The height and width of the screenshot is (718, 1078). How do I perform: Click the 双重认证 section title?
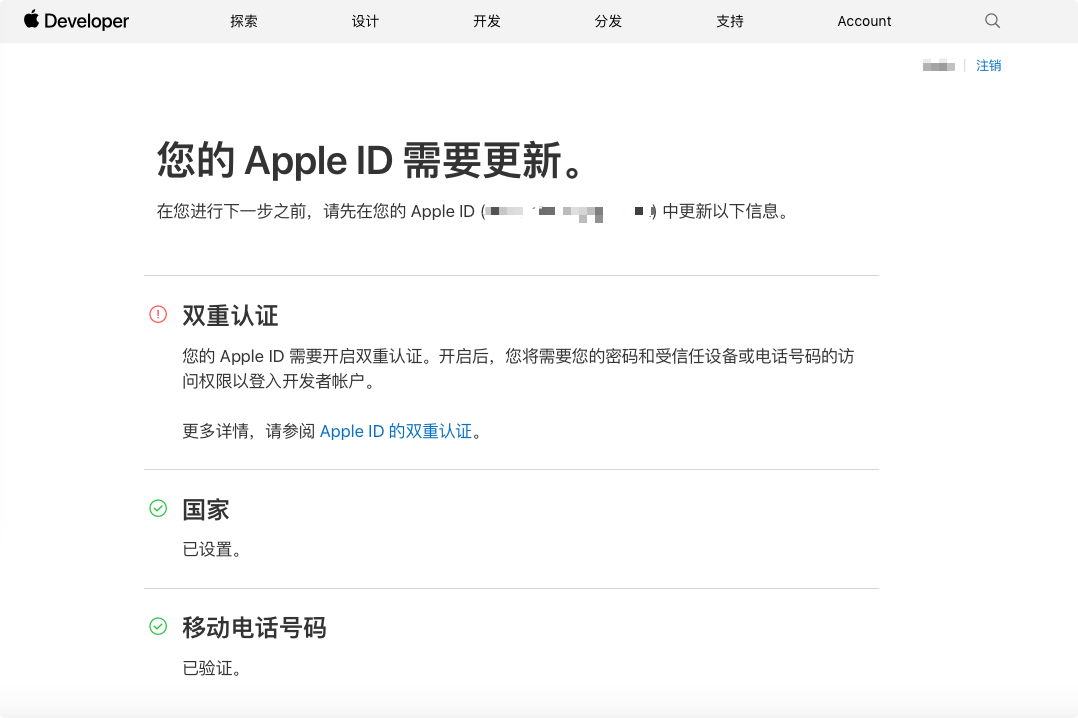point(230,316)
